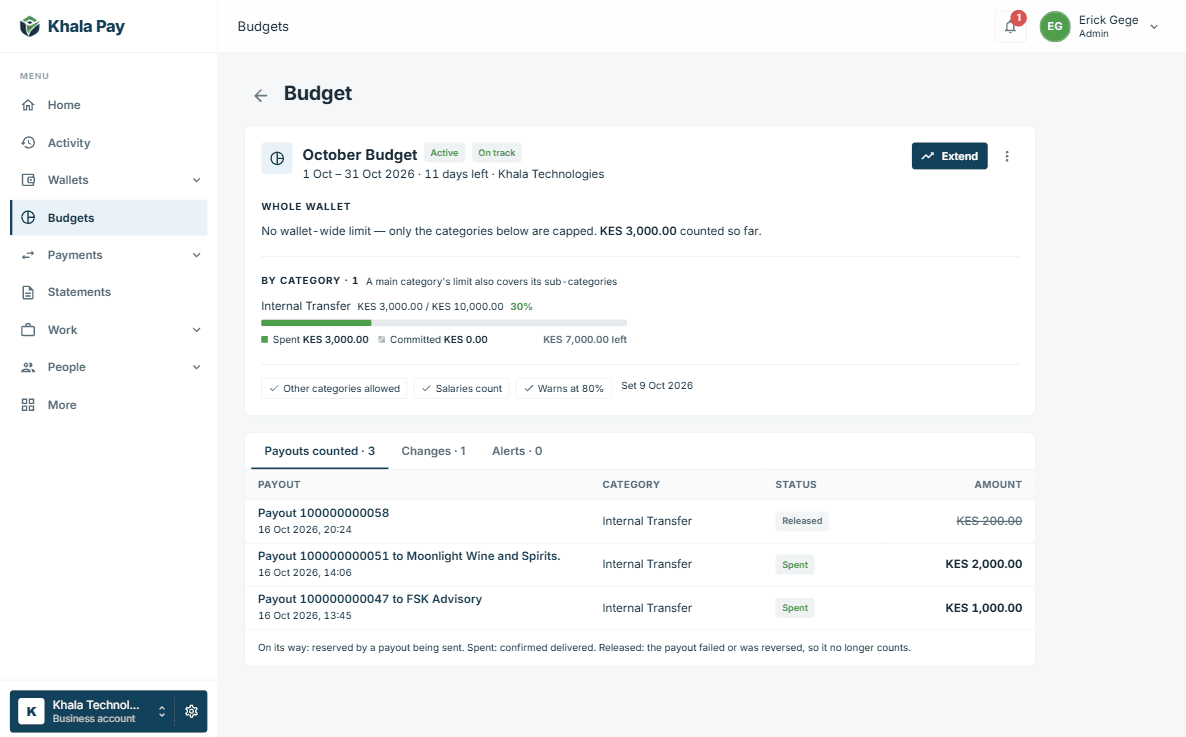Click the Work briefcase icon
Screen dimensions: 1186x737
(28, 330)
